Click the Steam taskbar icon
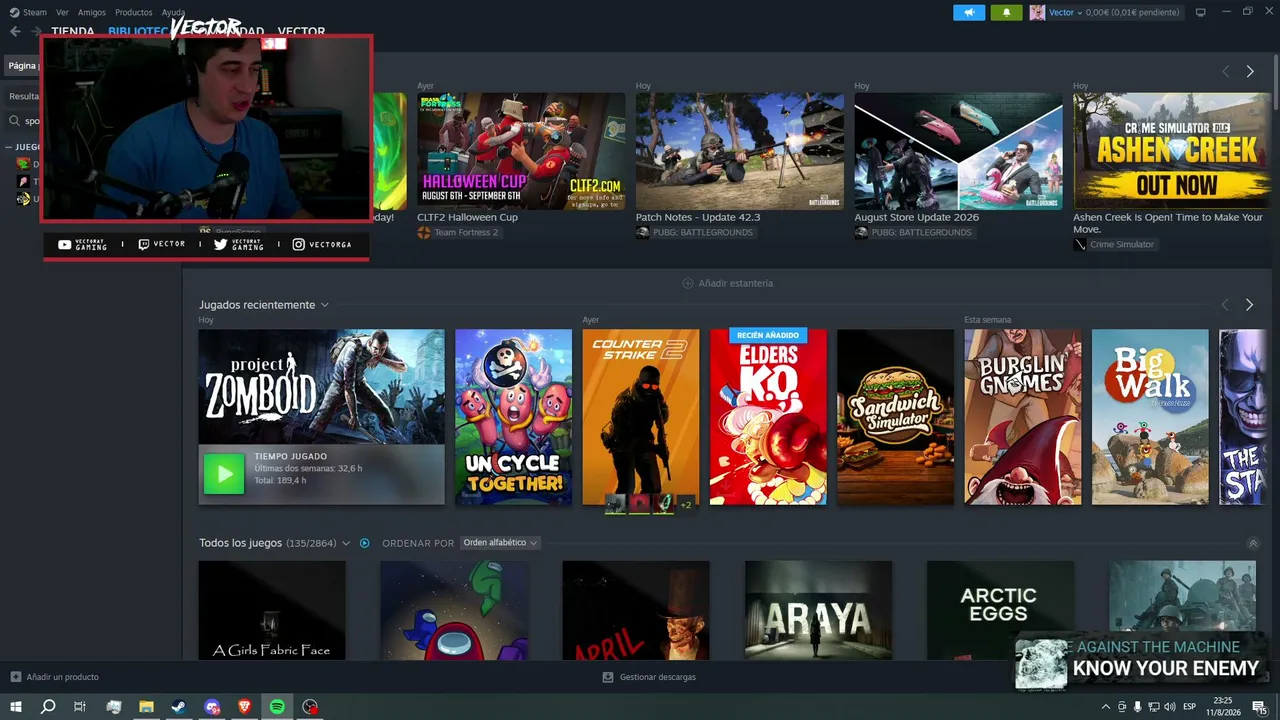1280x720 pixels. tap(179, 707)
